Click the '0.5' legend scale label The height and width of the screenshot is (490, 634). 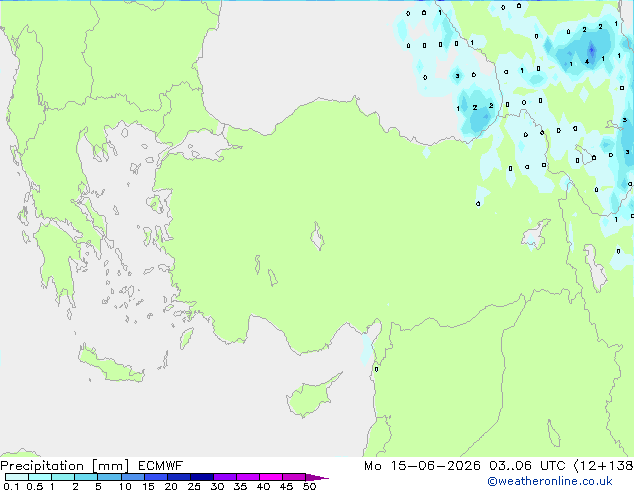35,486
